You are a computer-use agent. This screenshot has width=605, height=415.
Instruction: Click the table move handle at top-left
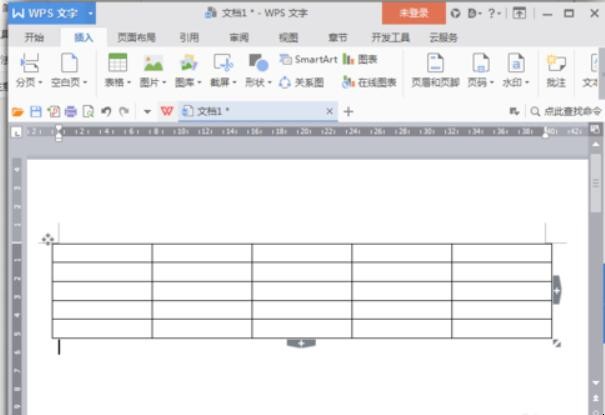point(47,239)
